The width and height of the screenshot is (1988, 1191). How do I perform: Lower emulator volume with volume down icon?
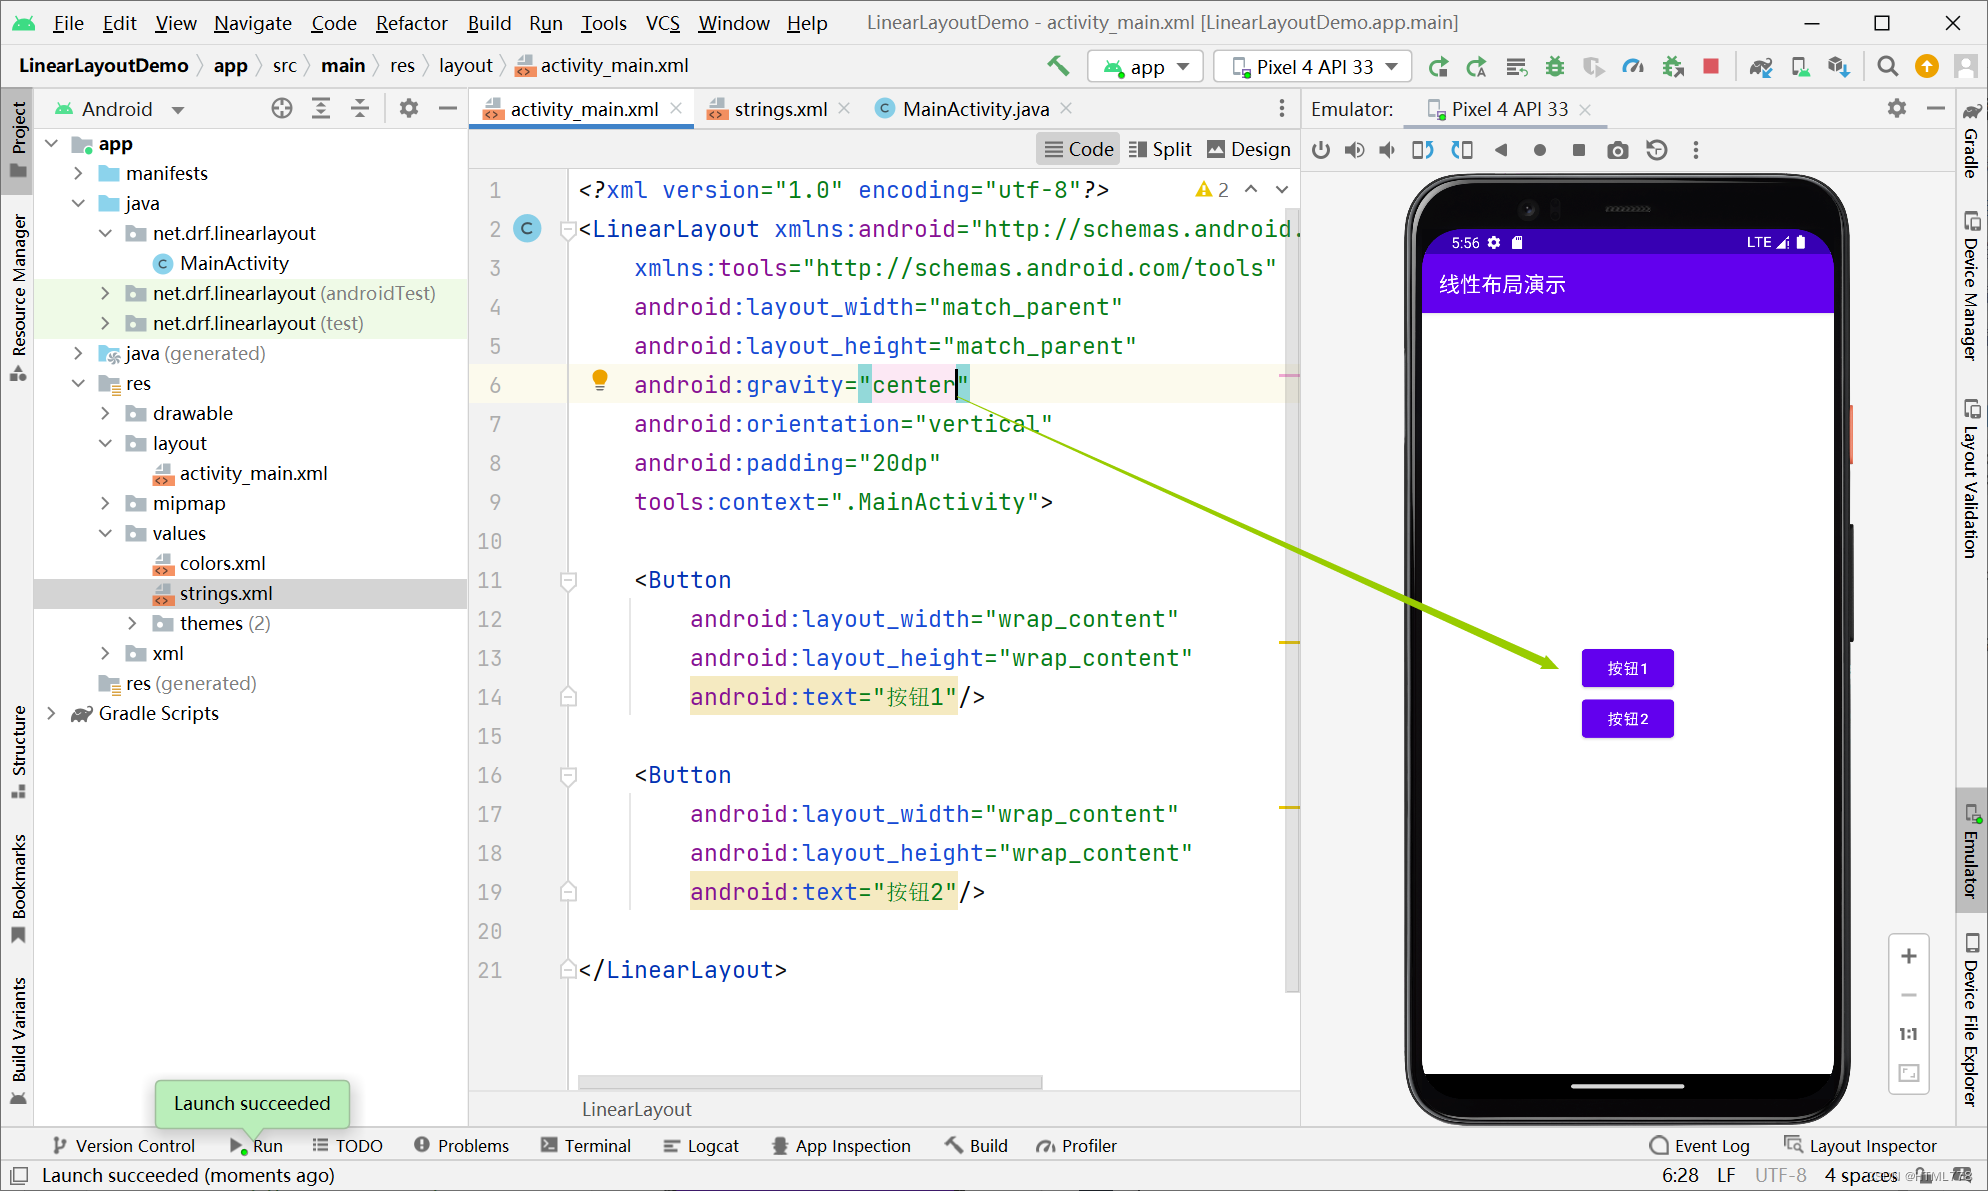pyautogui.click(x=1388, y=150)
